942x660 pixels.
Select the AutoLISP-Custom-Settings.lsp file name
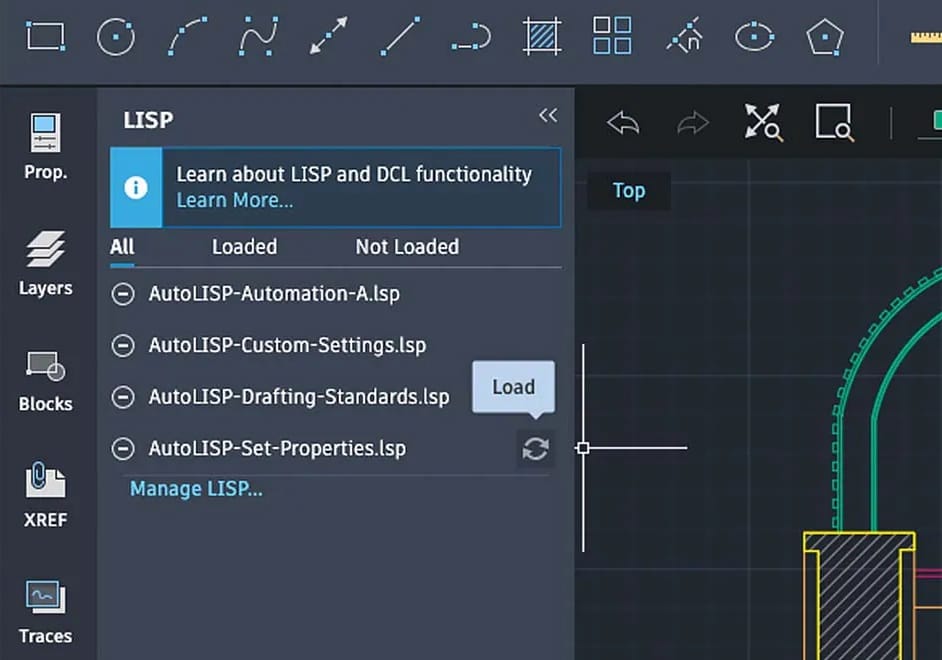288,346
